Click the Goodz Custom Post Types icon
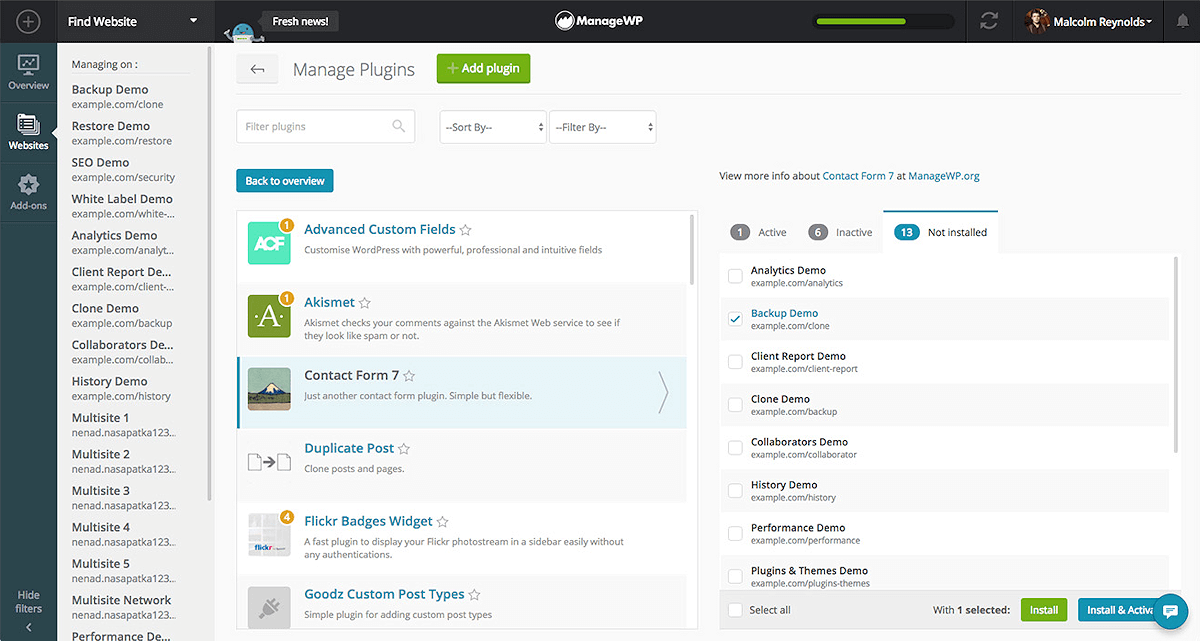This screenshot has width=1200, height=641. coord(269,608)
